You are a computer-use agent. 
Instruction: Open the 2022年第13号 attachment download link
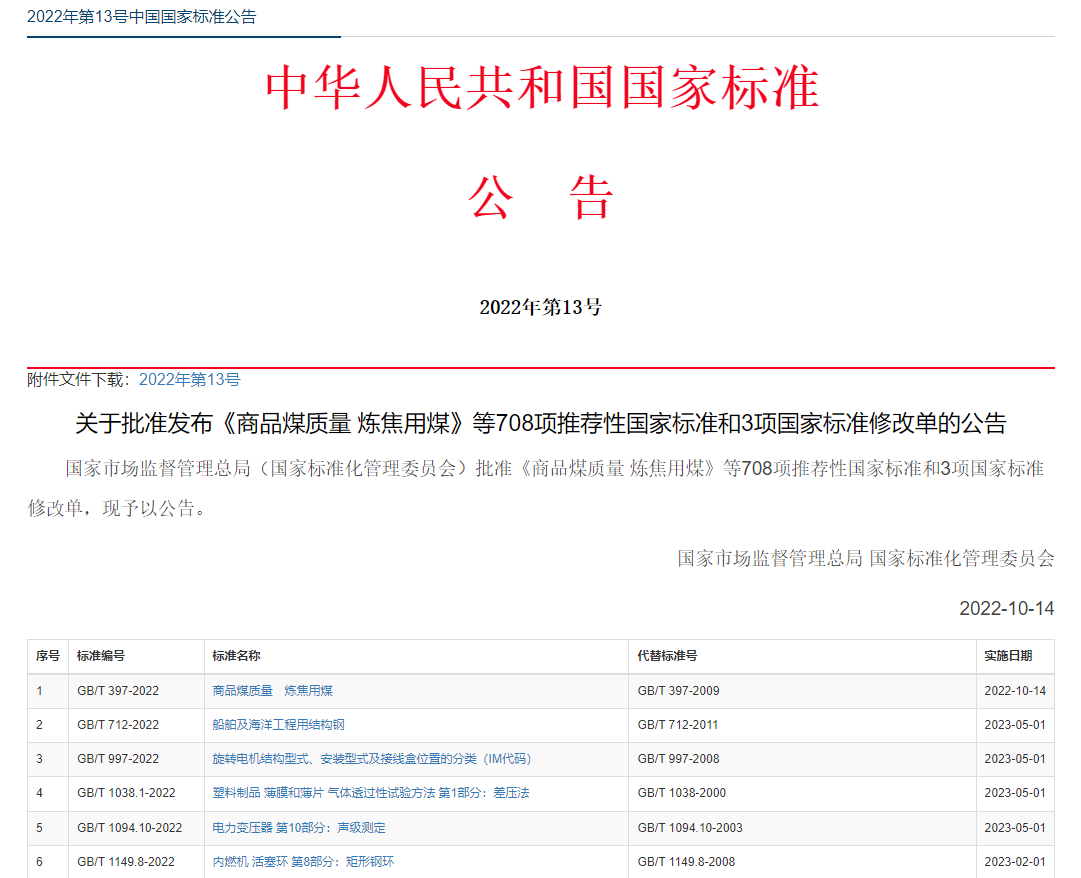pyautogui.click(x=190, y=380)
